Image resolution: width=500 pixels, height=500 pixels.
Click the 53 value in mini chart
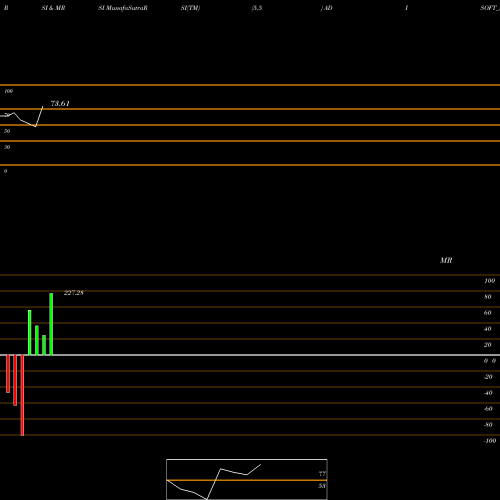click(x=322, y=486)
